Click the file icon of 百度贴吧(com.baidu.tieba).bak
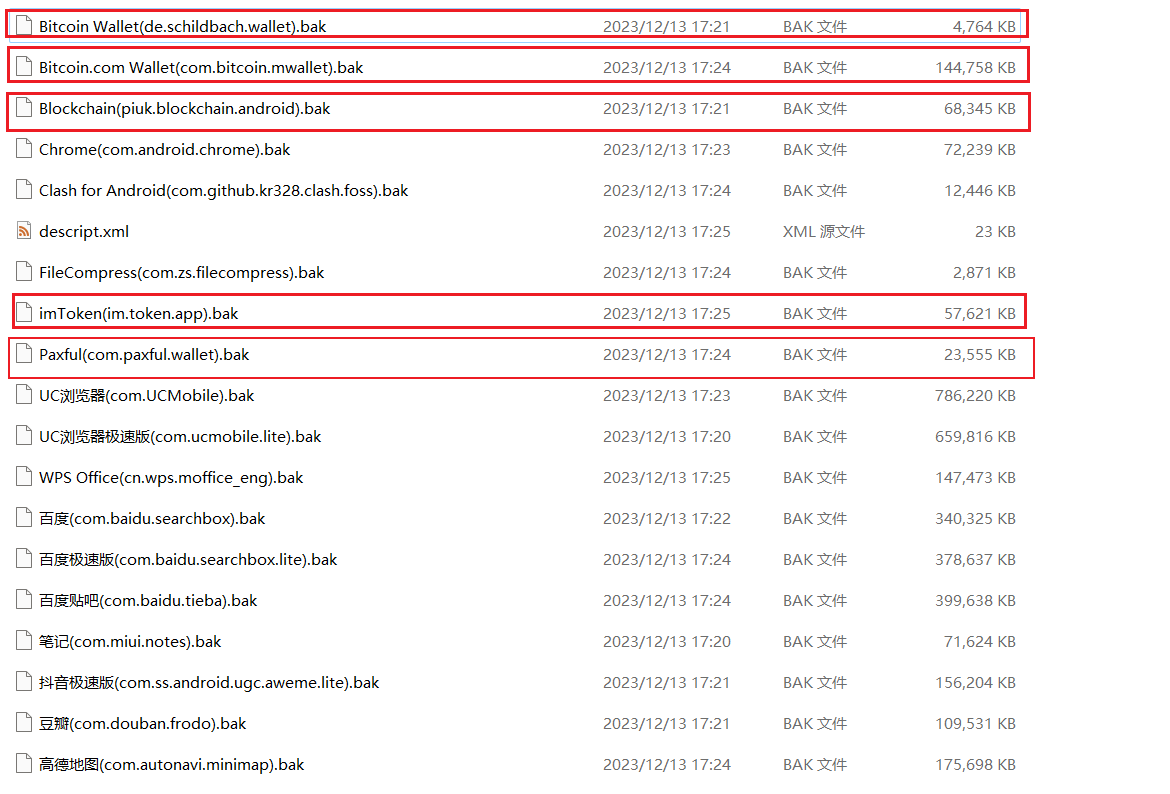The width and height of the screenshot is (1170, 794). (24, 601)
